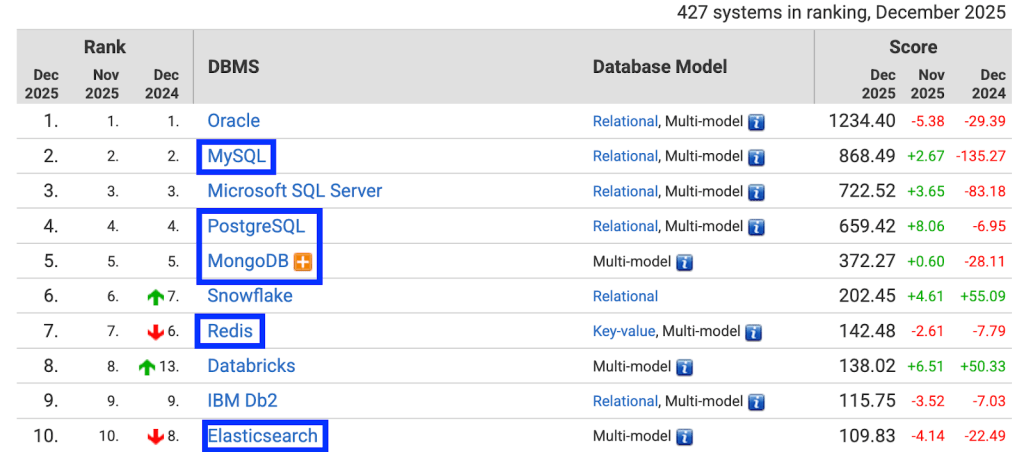Click the info icon in Elasticsearch row
Screen dimensions: 1024x452
pos(685,437)
